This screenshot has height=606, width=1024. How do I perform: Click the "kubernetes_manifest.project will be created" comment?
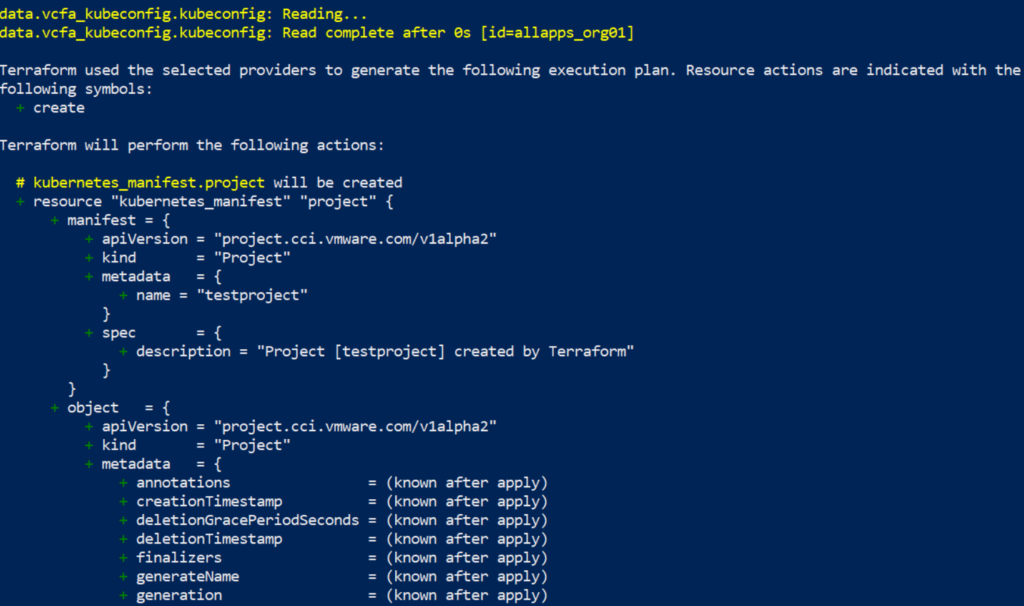click(x=217, y=183)
